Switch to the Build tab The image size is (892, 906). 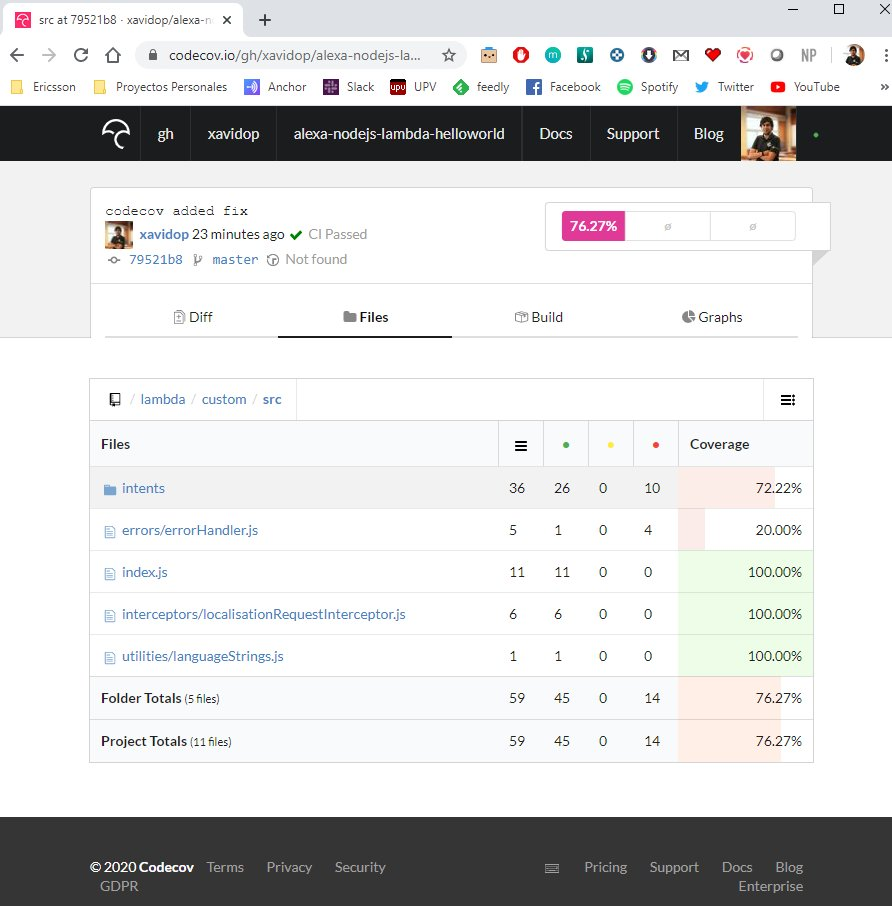point(538,317)
